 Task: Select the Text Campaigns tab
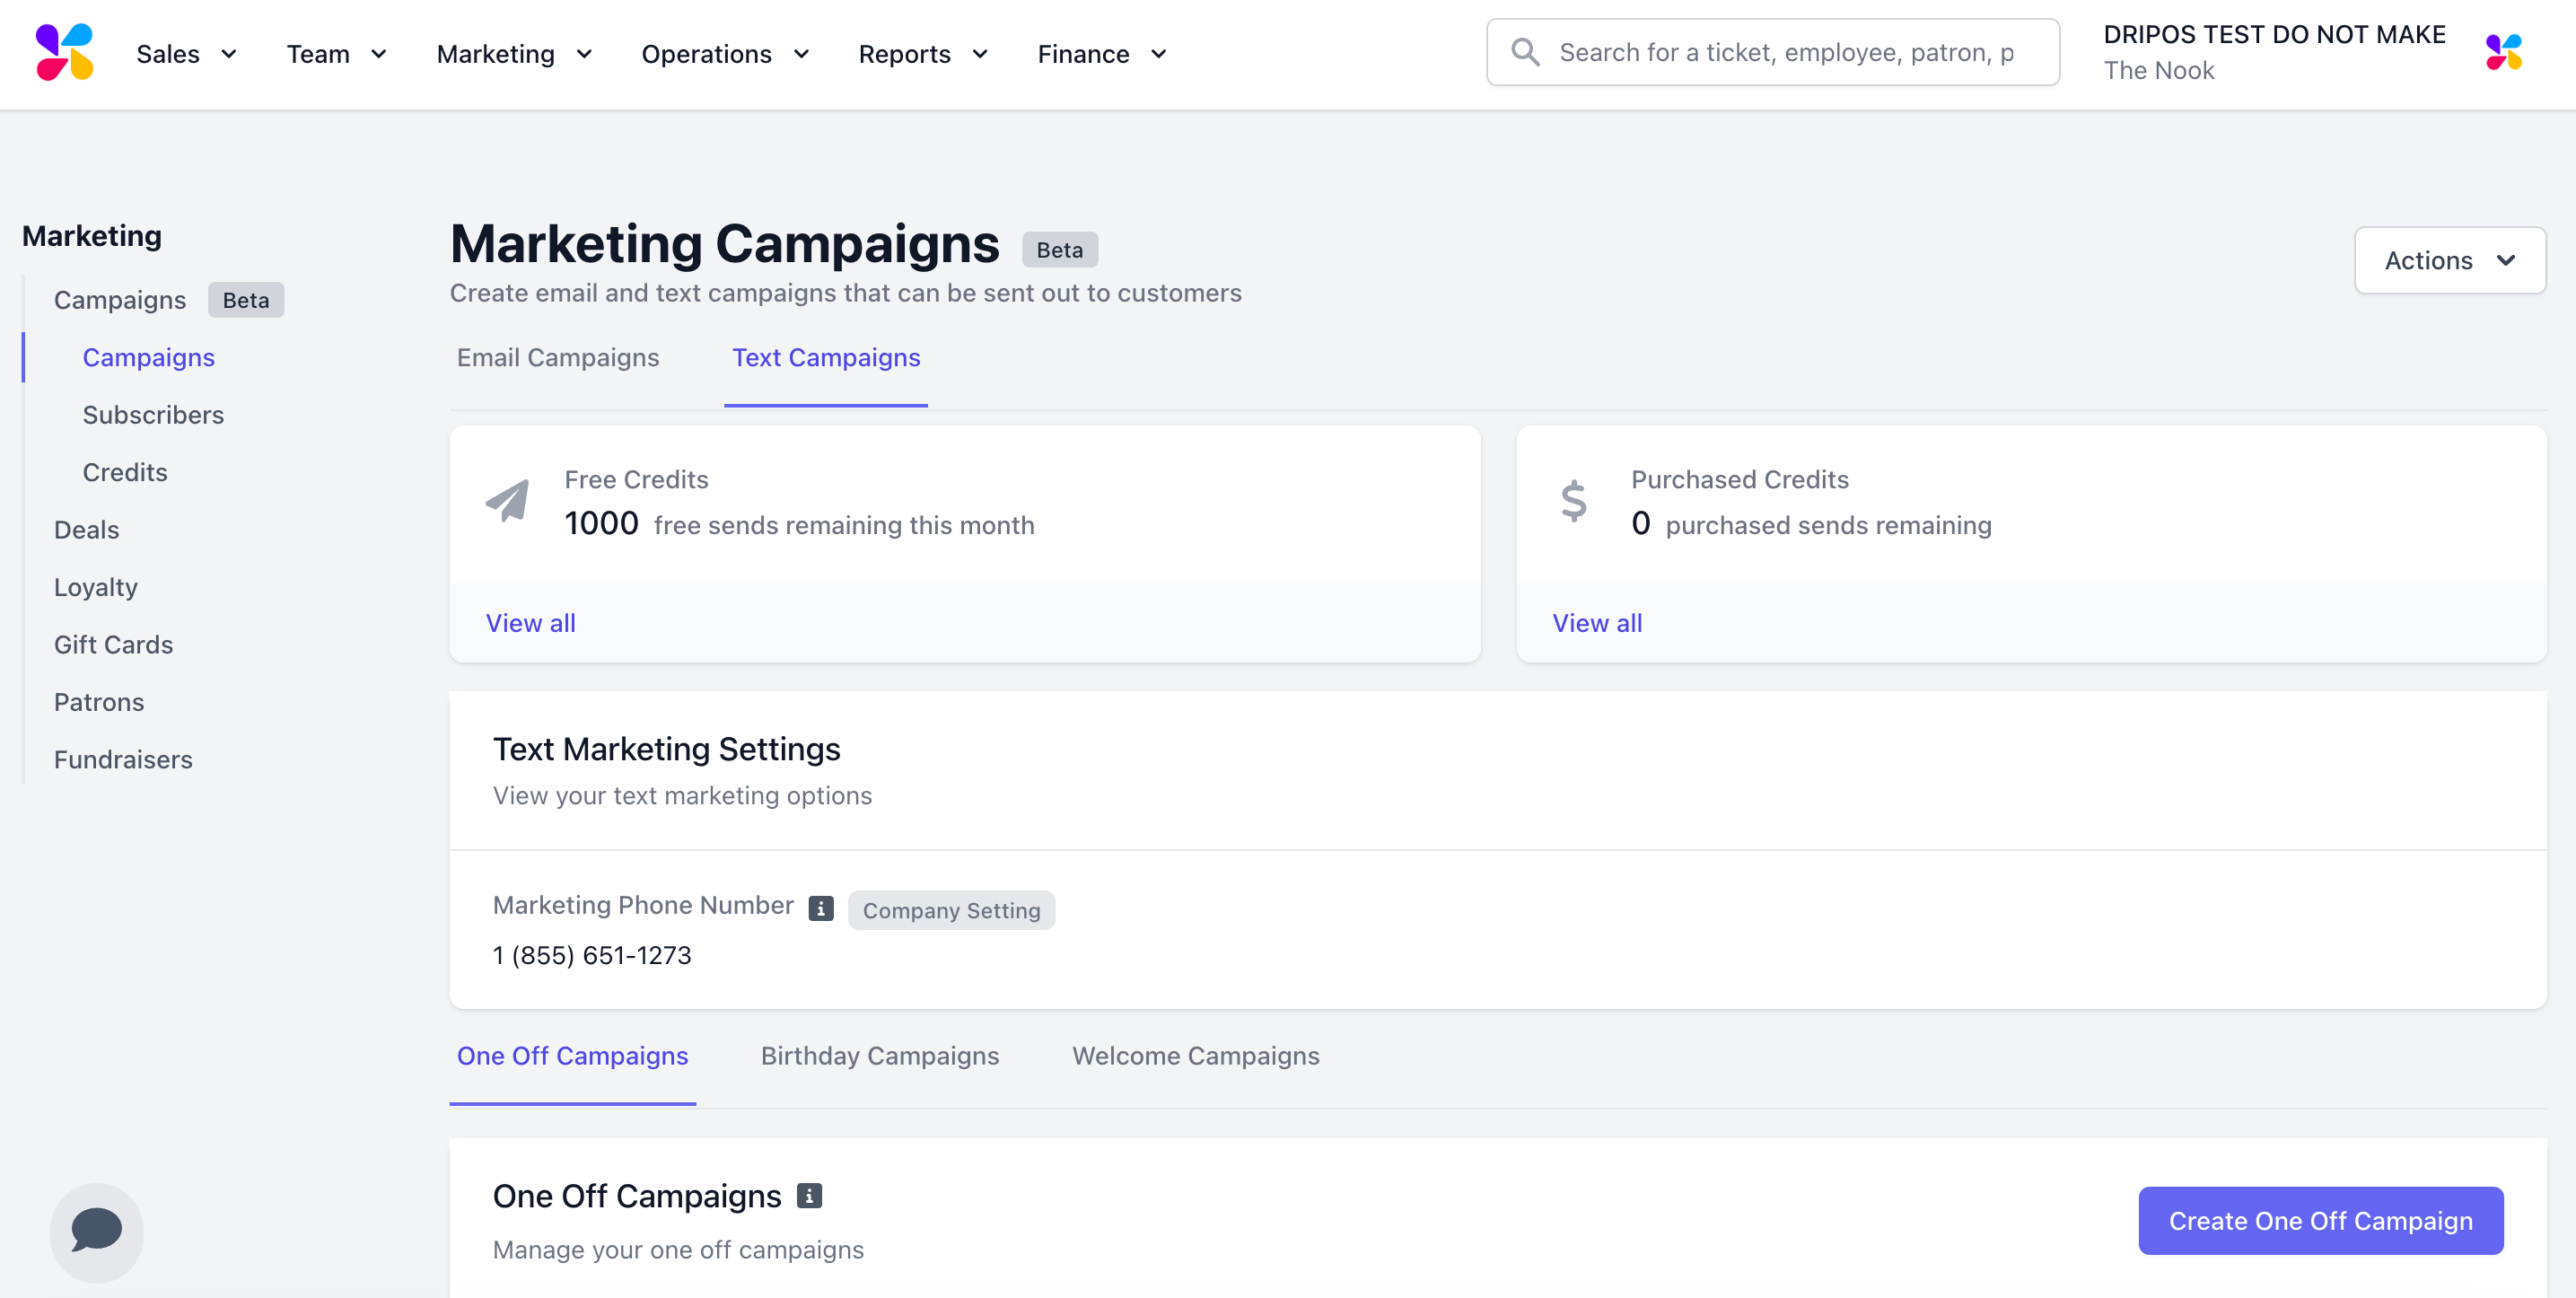(x=826, y=357)
